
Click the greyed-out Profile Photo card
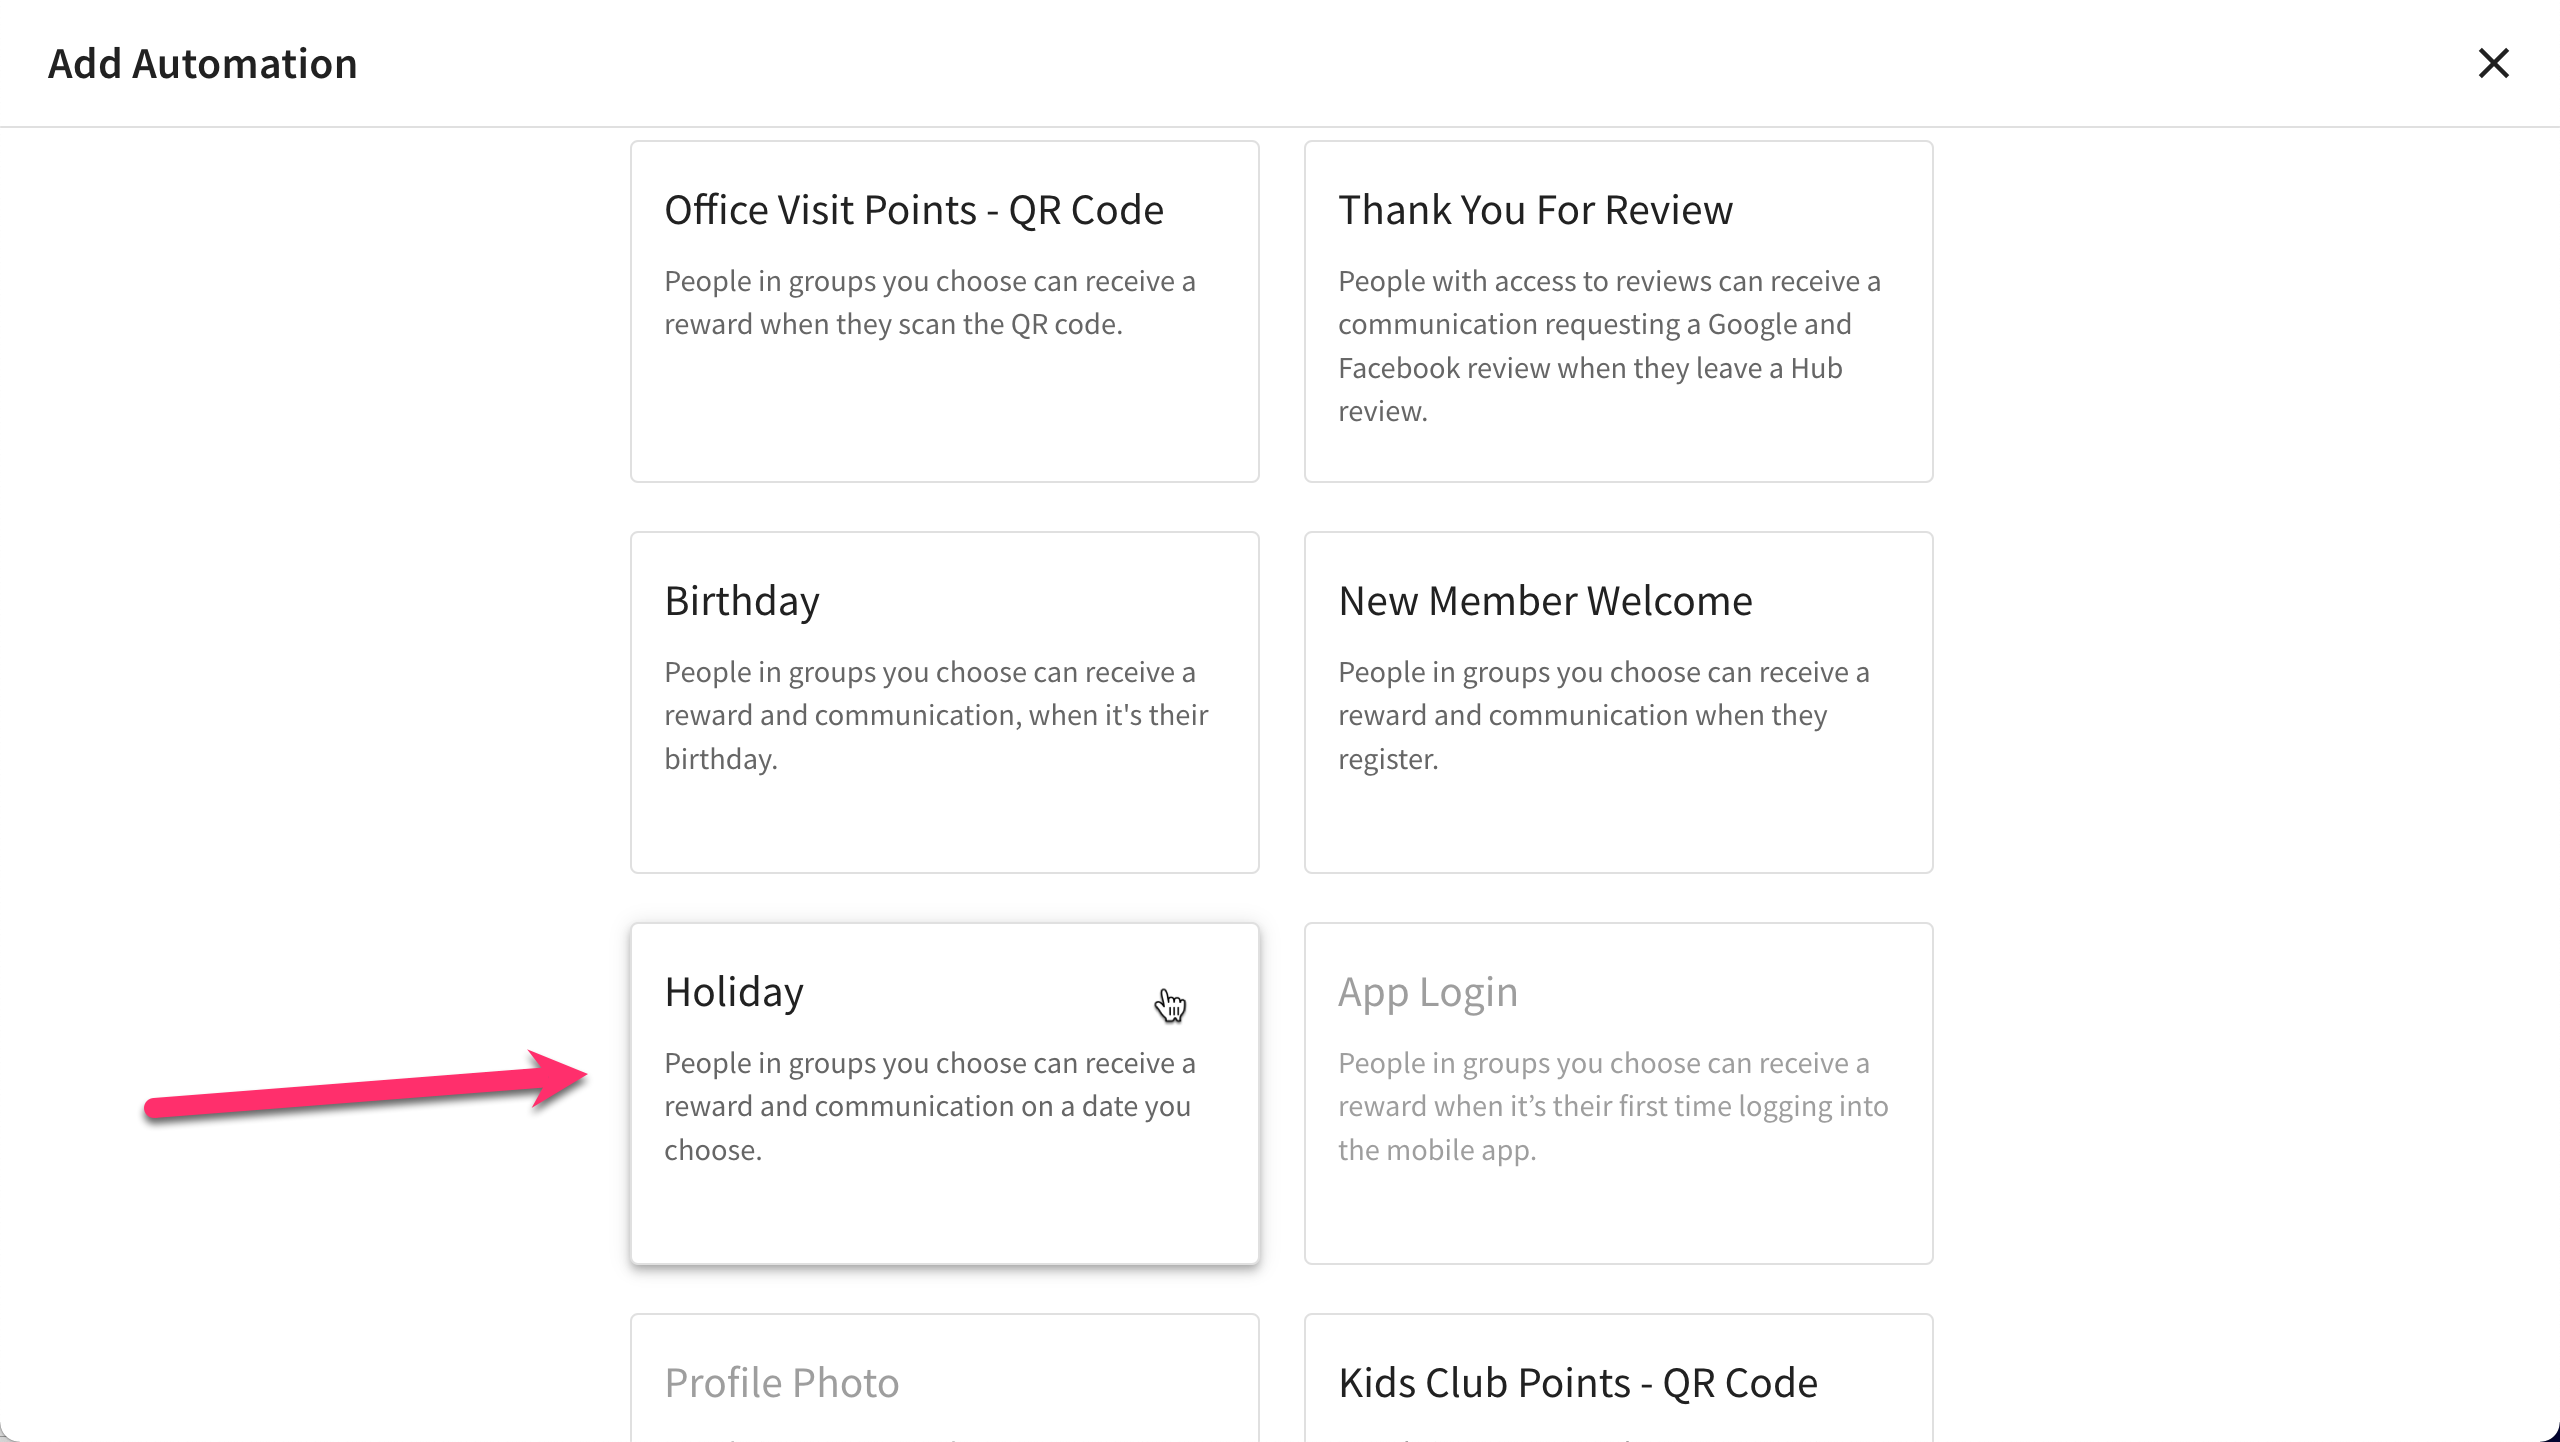pyautogui.click(x=944, y=1378)
